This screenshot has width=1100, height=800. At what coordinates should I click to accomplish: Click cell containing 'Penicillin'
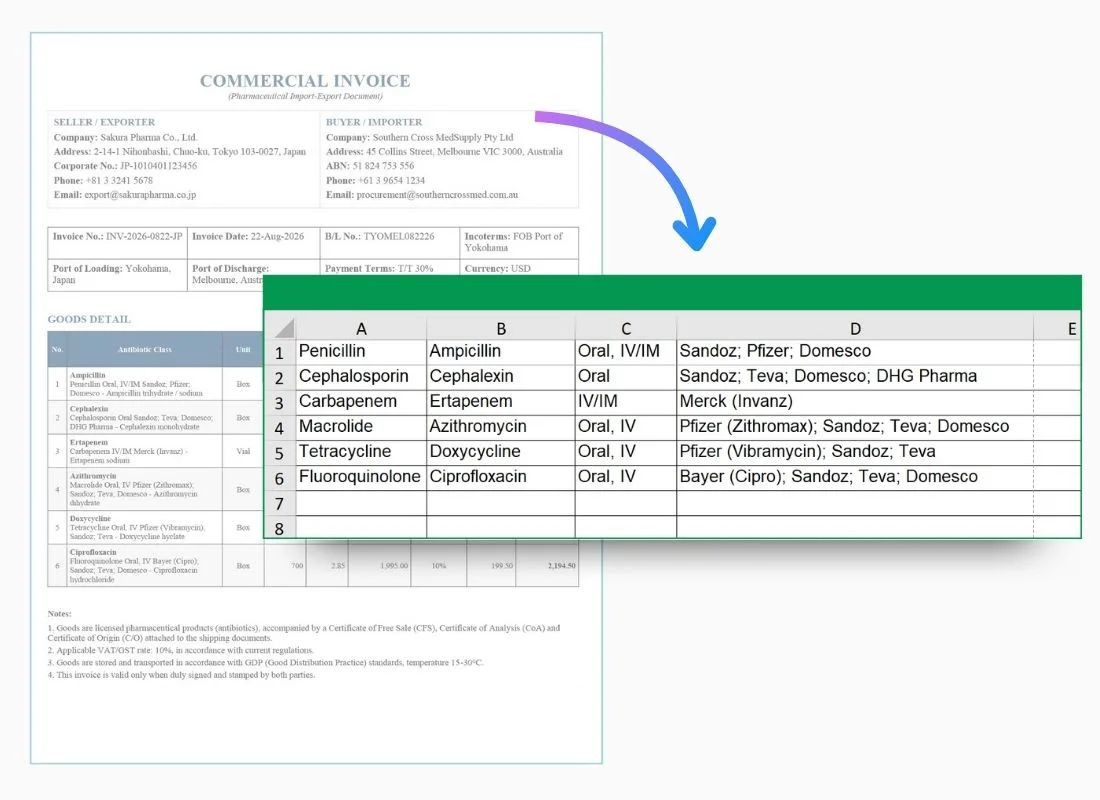361,351
